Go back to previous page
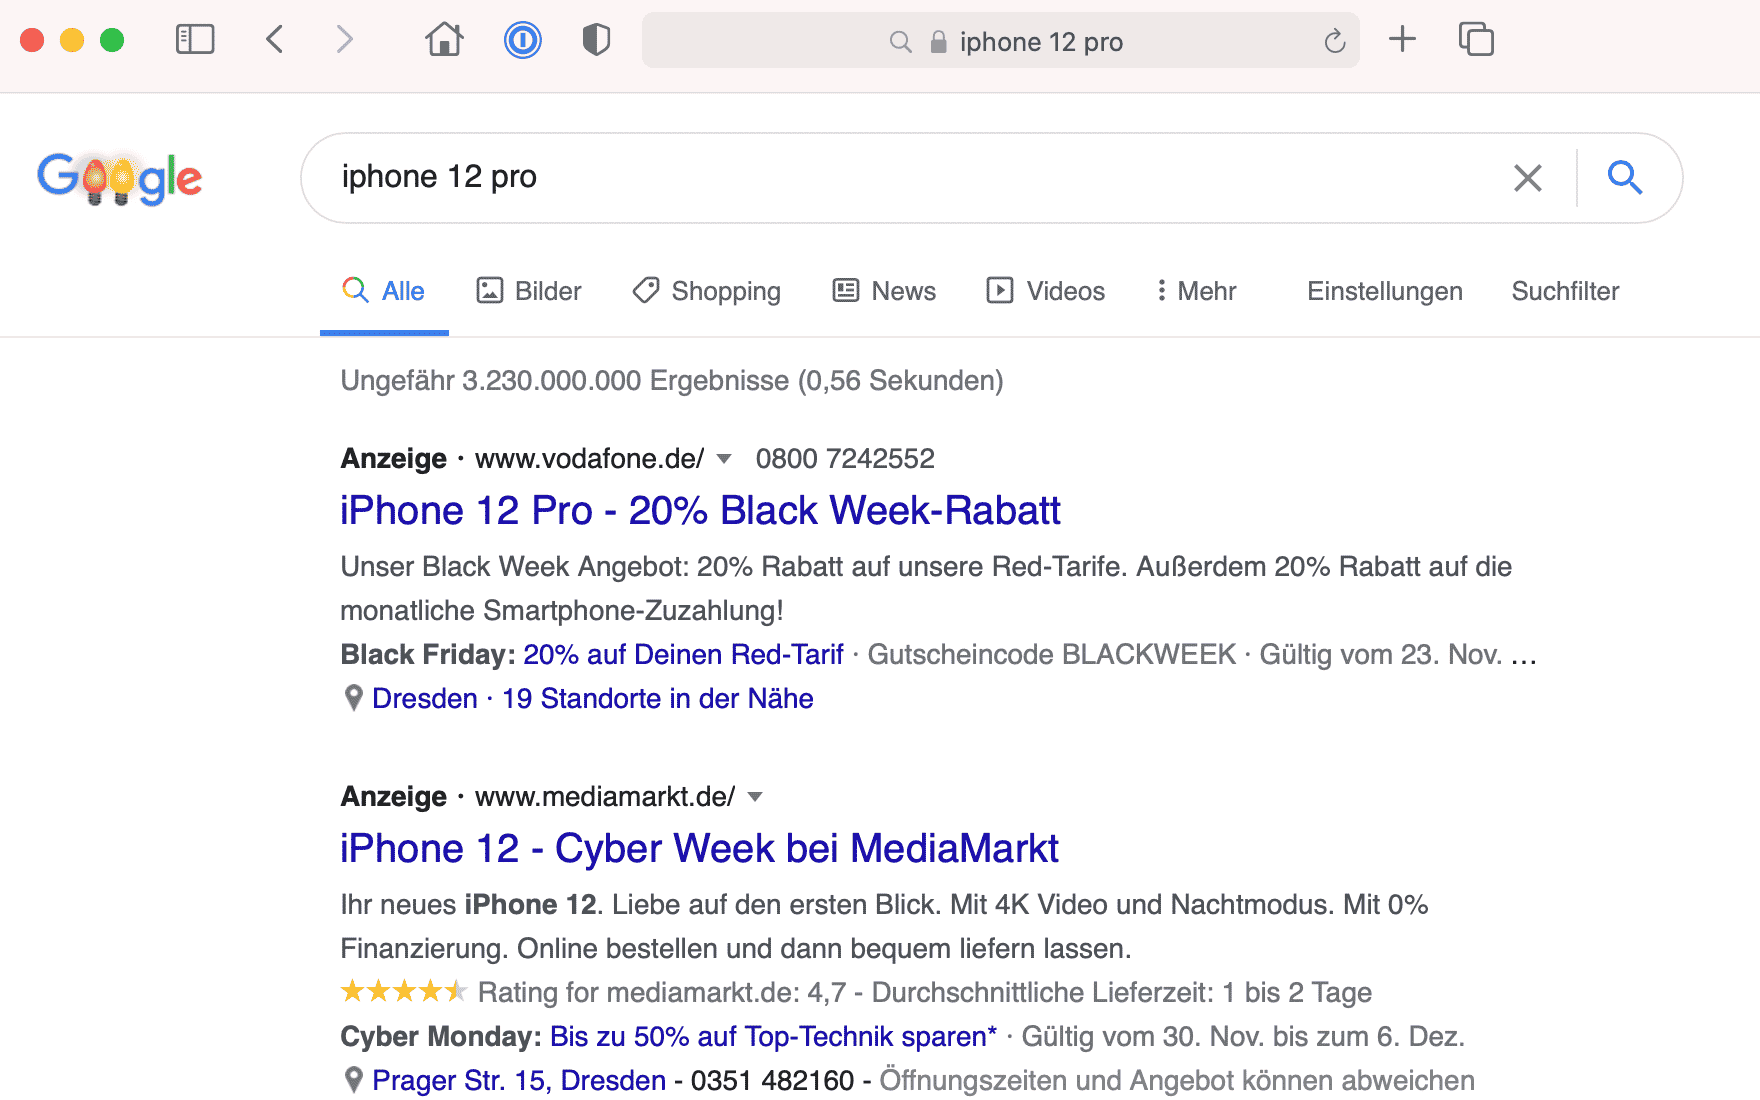 [275, 40]
